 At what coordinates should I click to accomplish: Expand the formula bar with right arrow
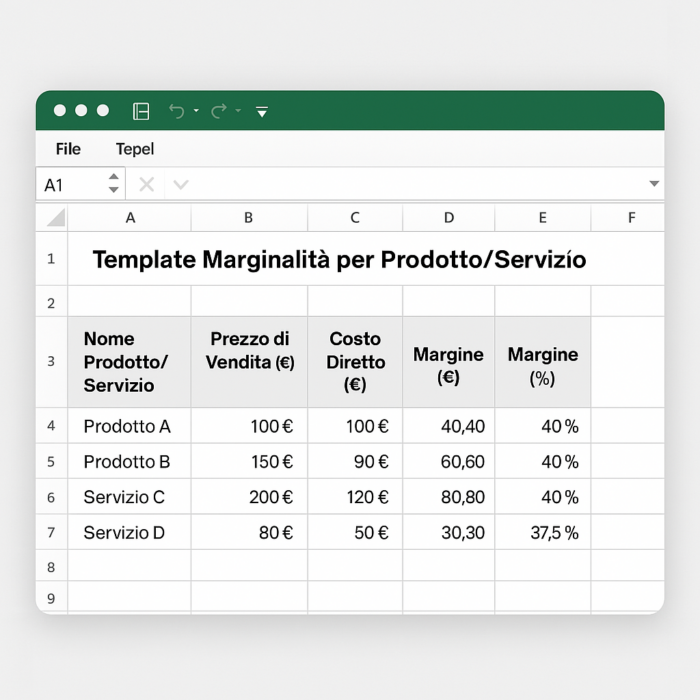[x=654, y=183]
